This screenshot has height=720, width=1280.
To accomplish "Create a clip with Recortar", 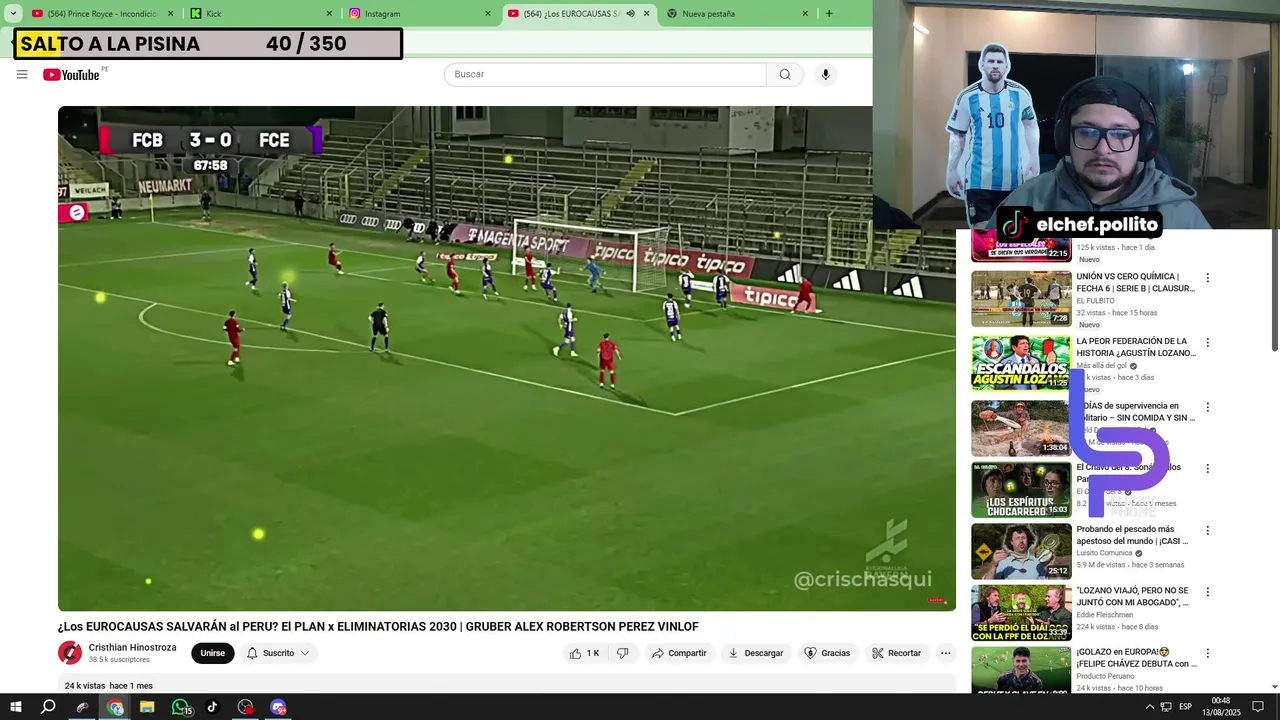I will tap(896, 653).
